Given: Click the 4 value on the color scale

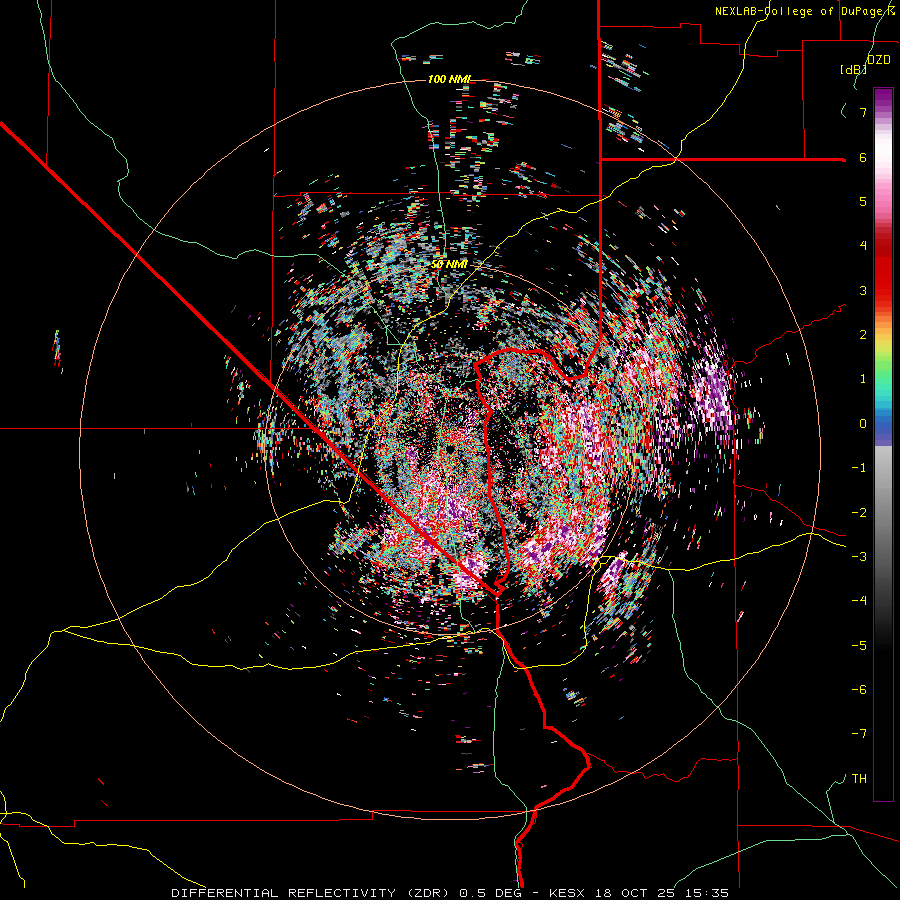Looking at the screenshot, I should [863, 246].
